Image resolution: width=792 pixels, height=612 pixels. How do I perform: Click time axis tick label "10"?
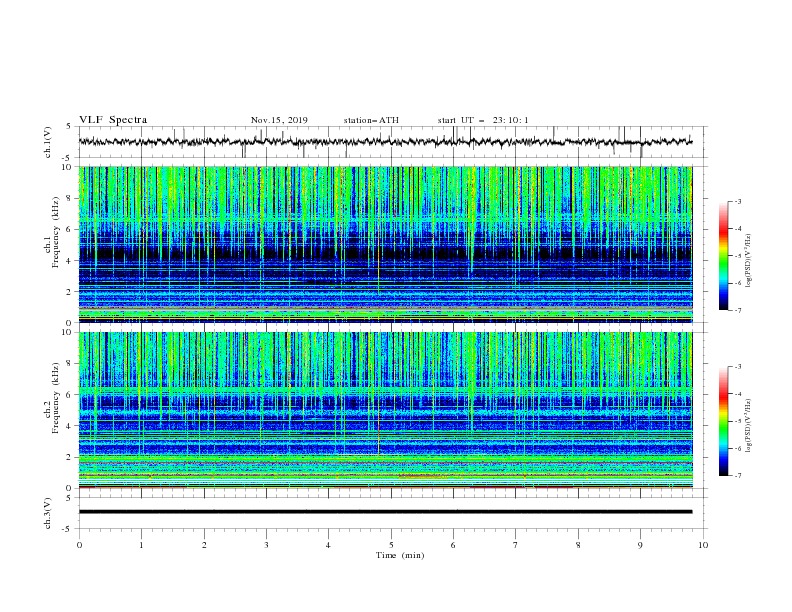(703, 545)
